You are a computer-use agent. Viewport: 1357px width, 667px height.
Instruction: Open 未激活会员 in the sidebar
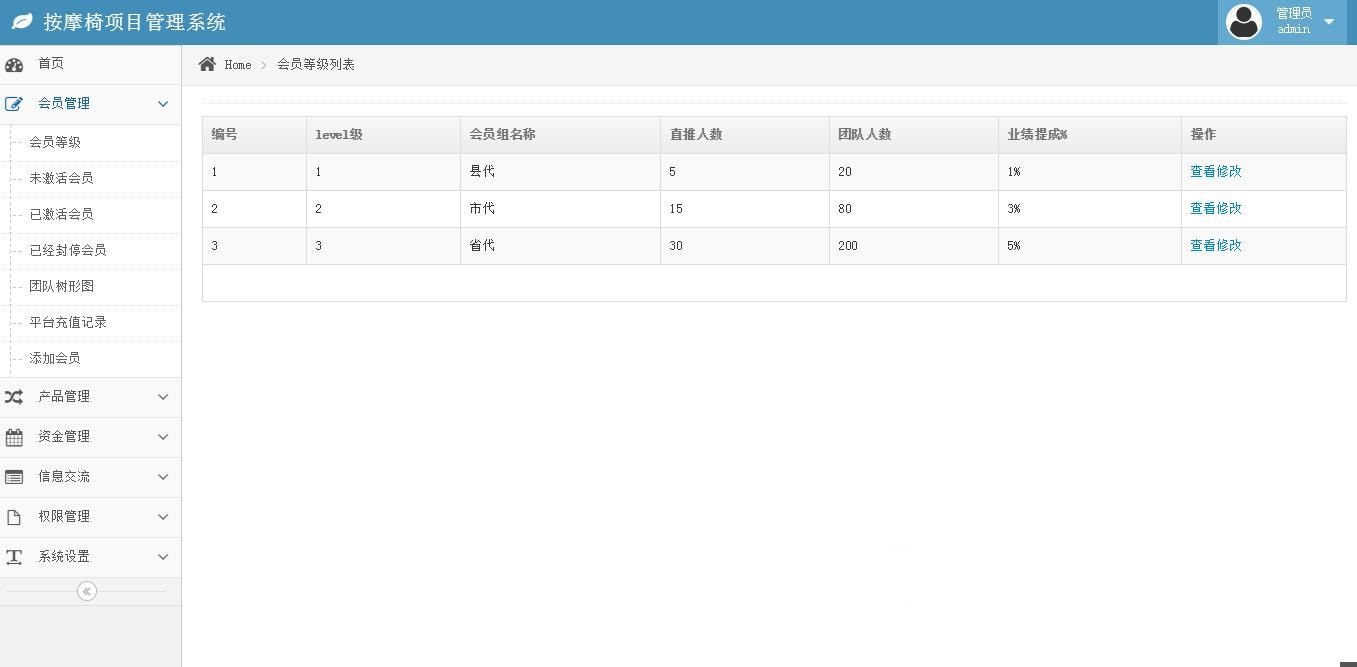click(61, 178)
